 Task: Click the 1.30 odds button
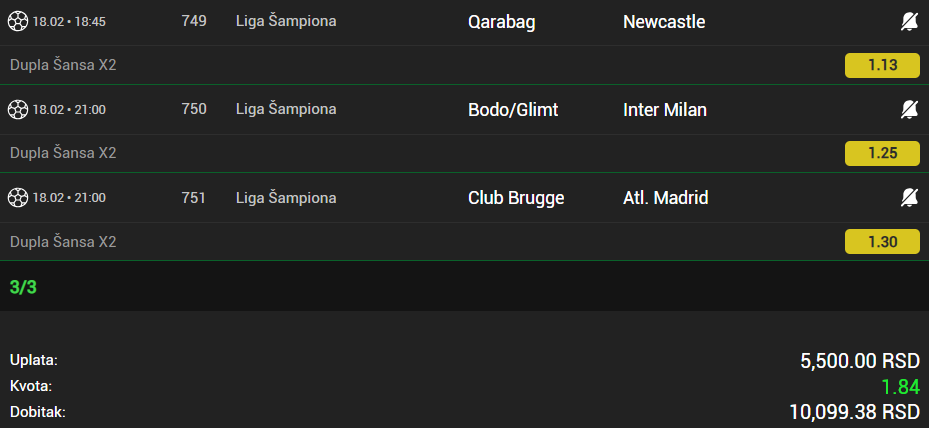[882, 241]
